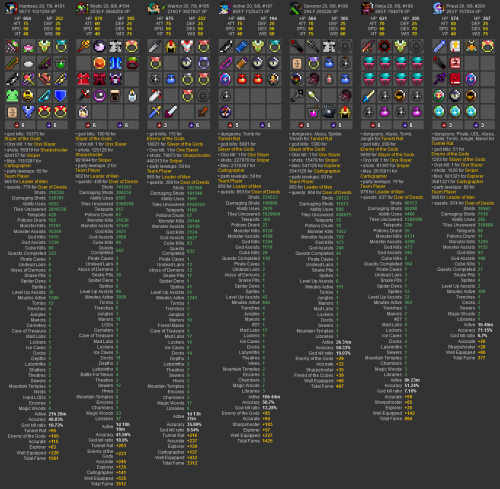The image size is (500, 489).
Task: Select the golden helmet equipped on Warrior
Action: 171,47
